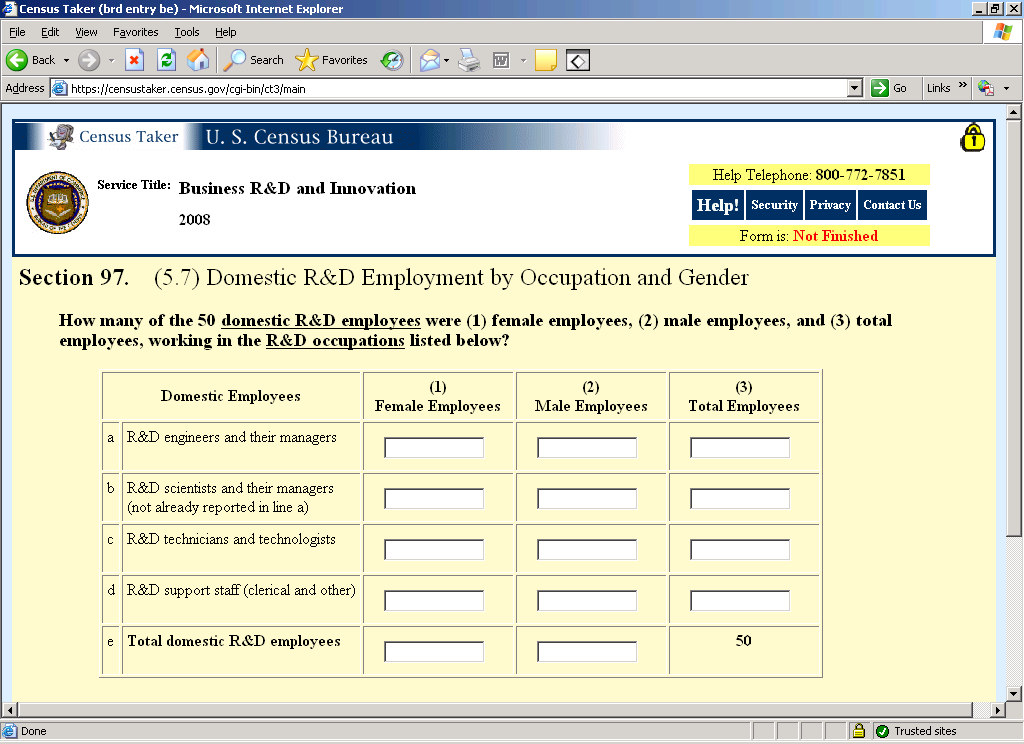
Task: Click Male field for R&D scientists
Action: 586,498
